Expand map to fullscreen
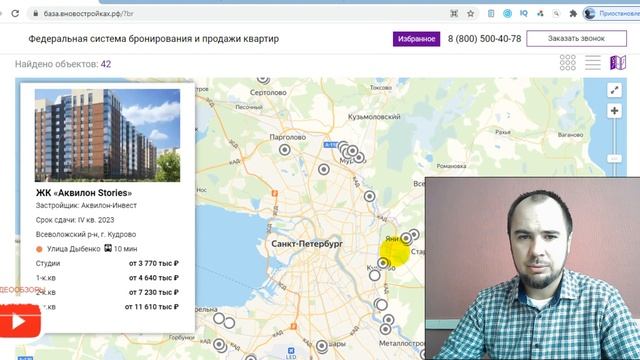The height and width of the screenshot is (360, 640). coord(614,90)
